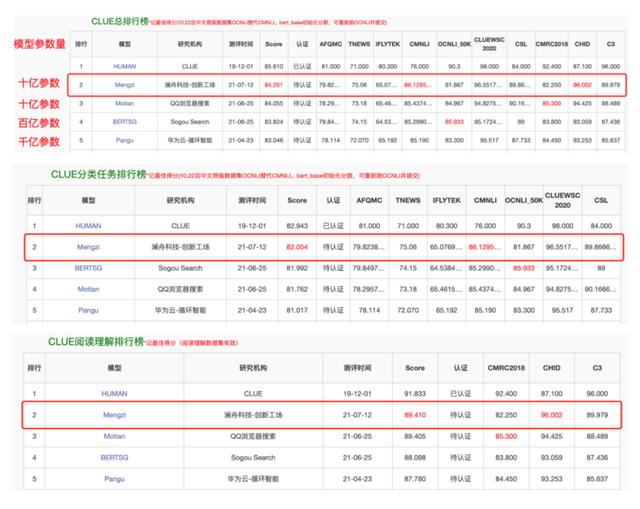This screenshot has width=640, height=509.
Task: Click HUMAN score 82.943 in 分类任务 table
Action: pyautogui.click(x=297, y=226)
